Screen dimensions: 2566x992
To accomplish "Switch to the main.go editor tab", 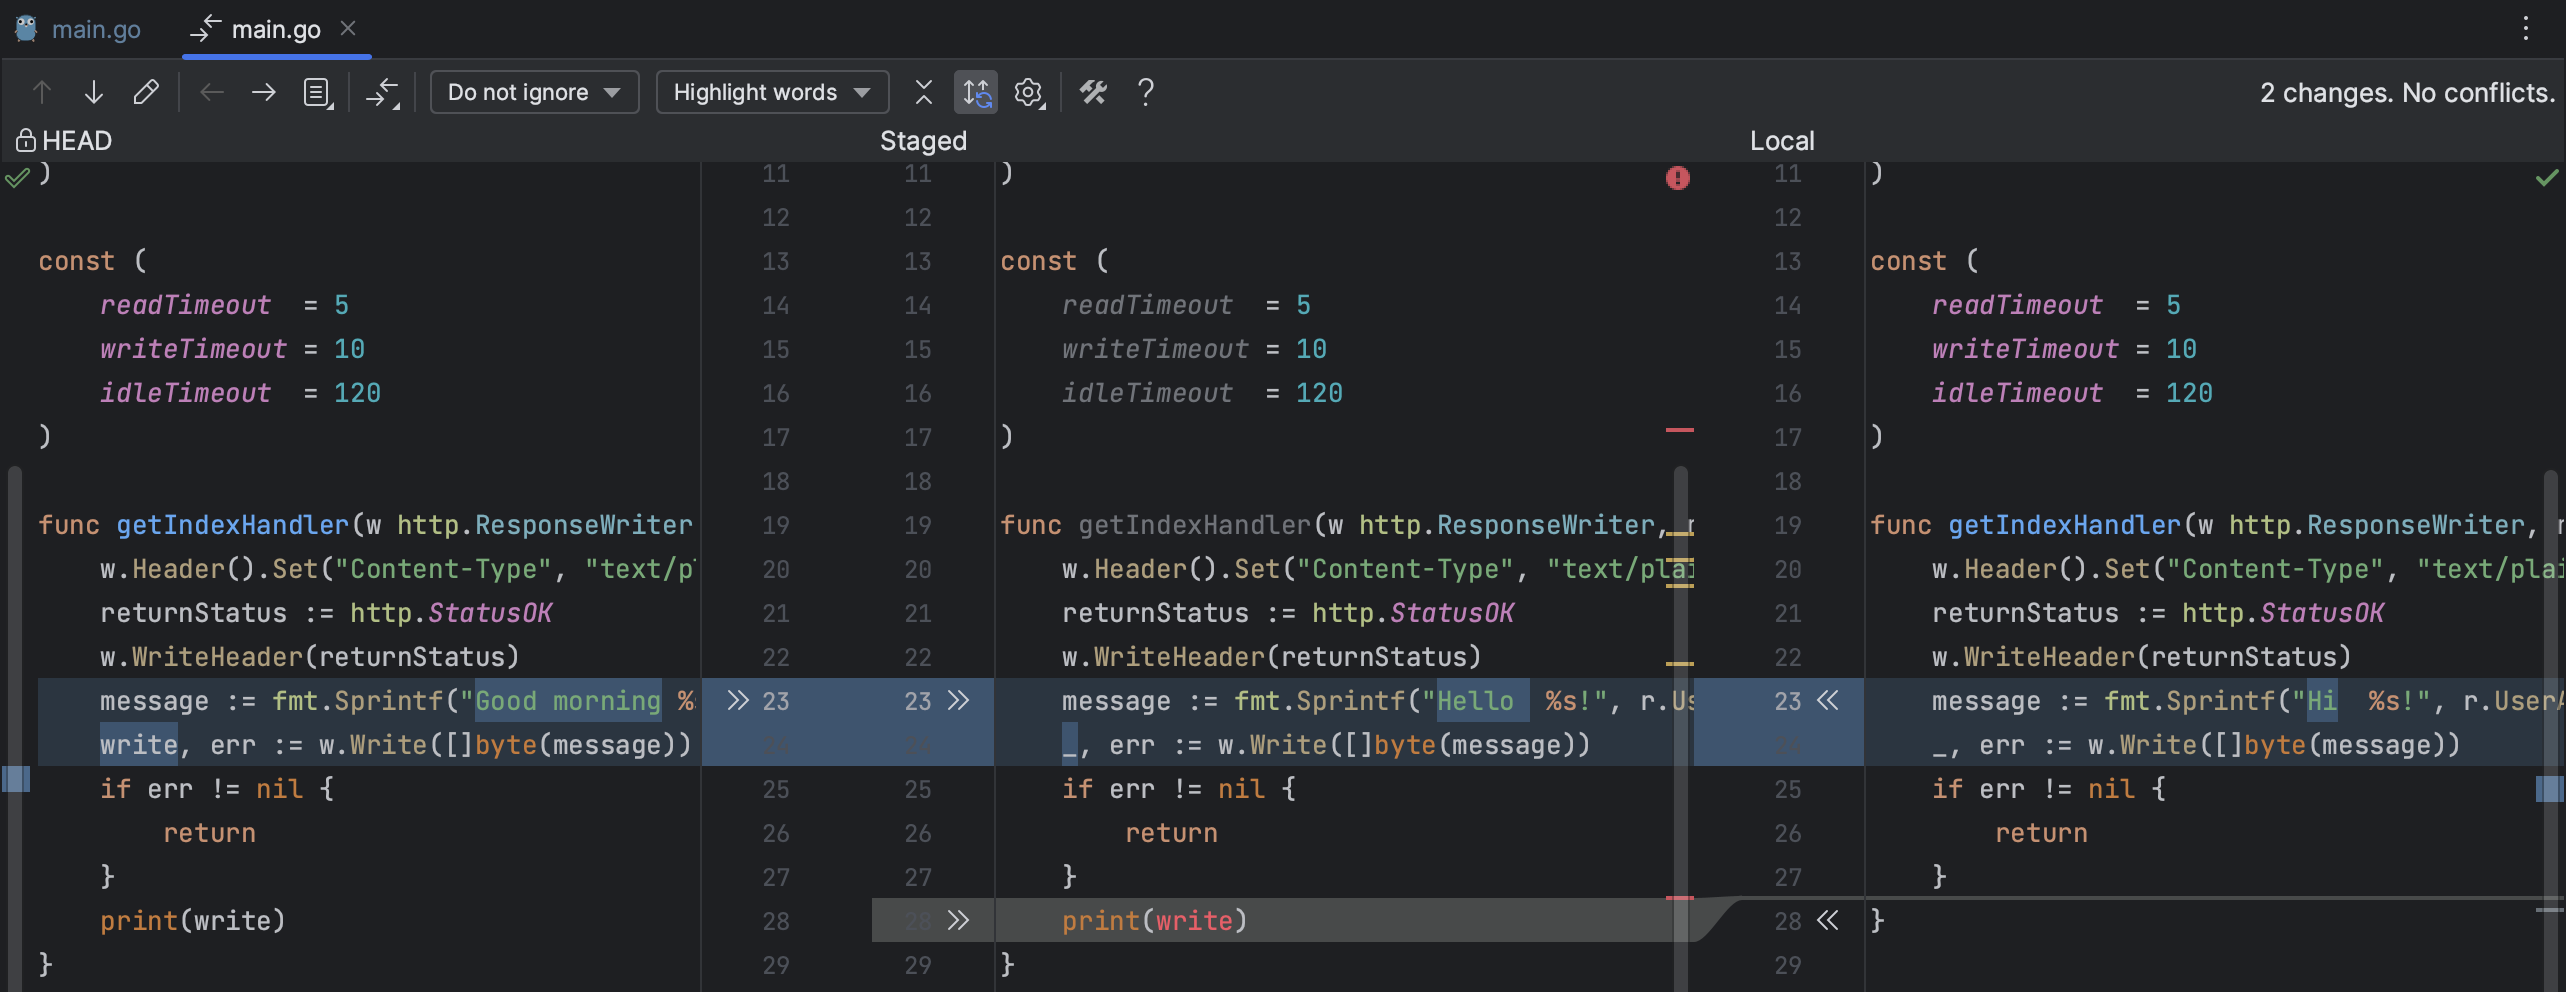I will pos(95,29).
